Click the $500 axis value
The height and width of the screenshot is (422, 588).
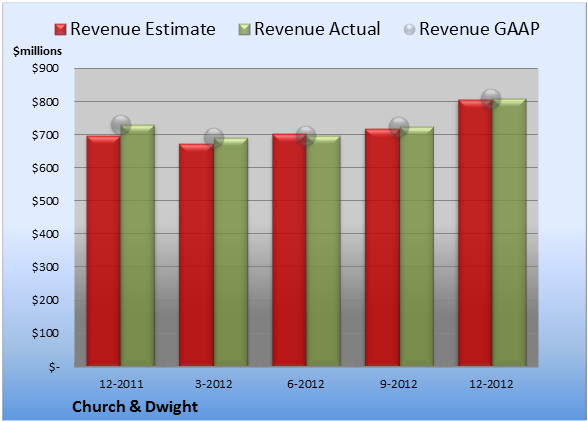coord(45,201)
